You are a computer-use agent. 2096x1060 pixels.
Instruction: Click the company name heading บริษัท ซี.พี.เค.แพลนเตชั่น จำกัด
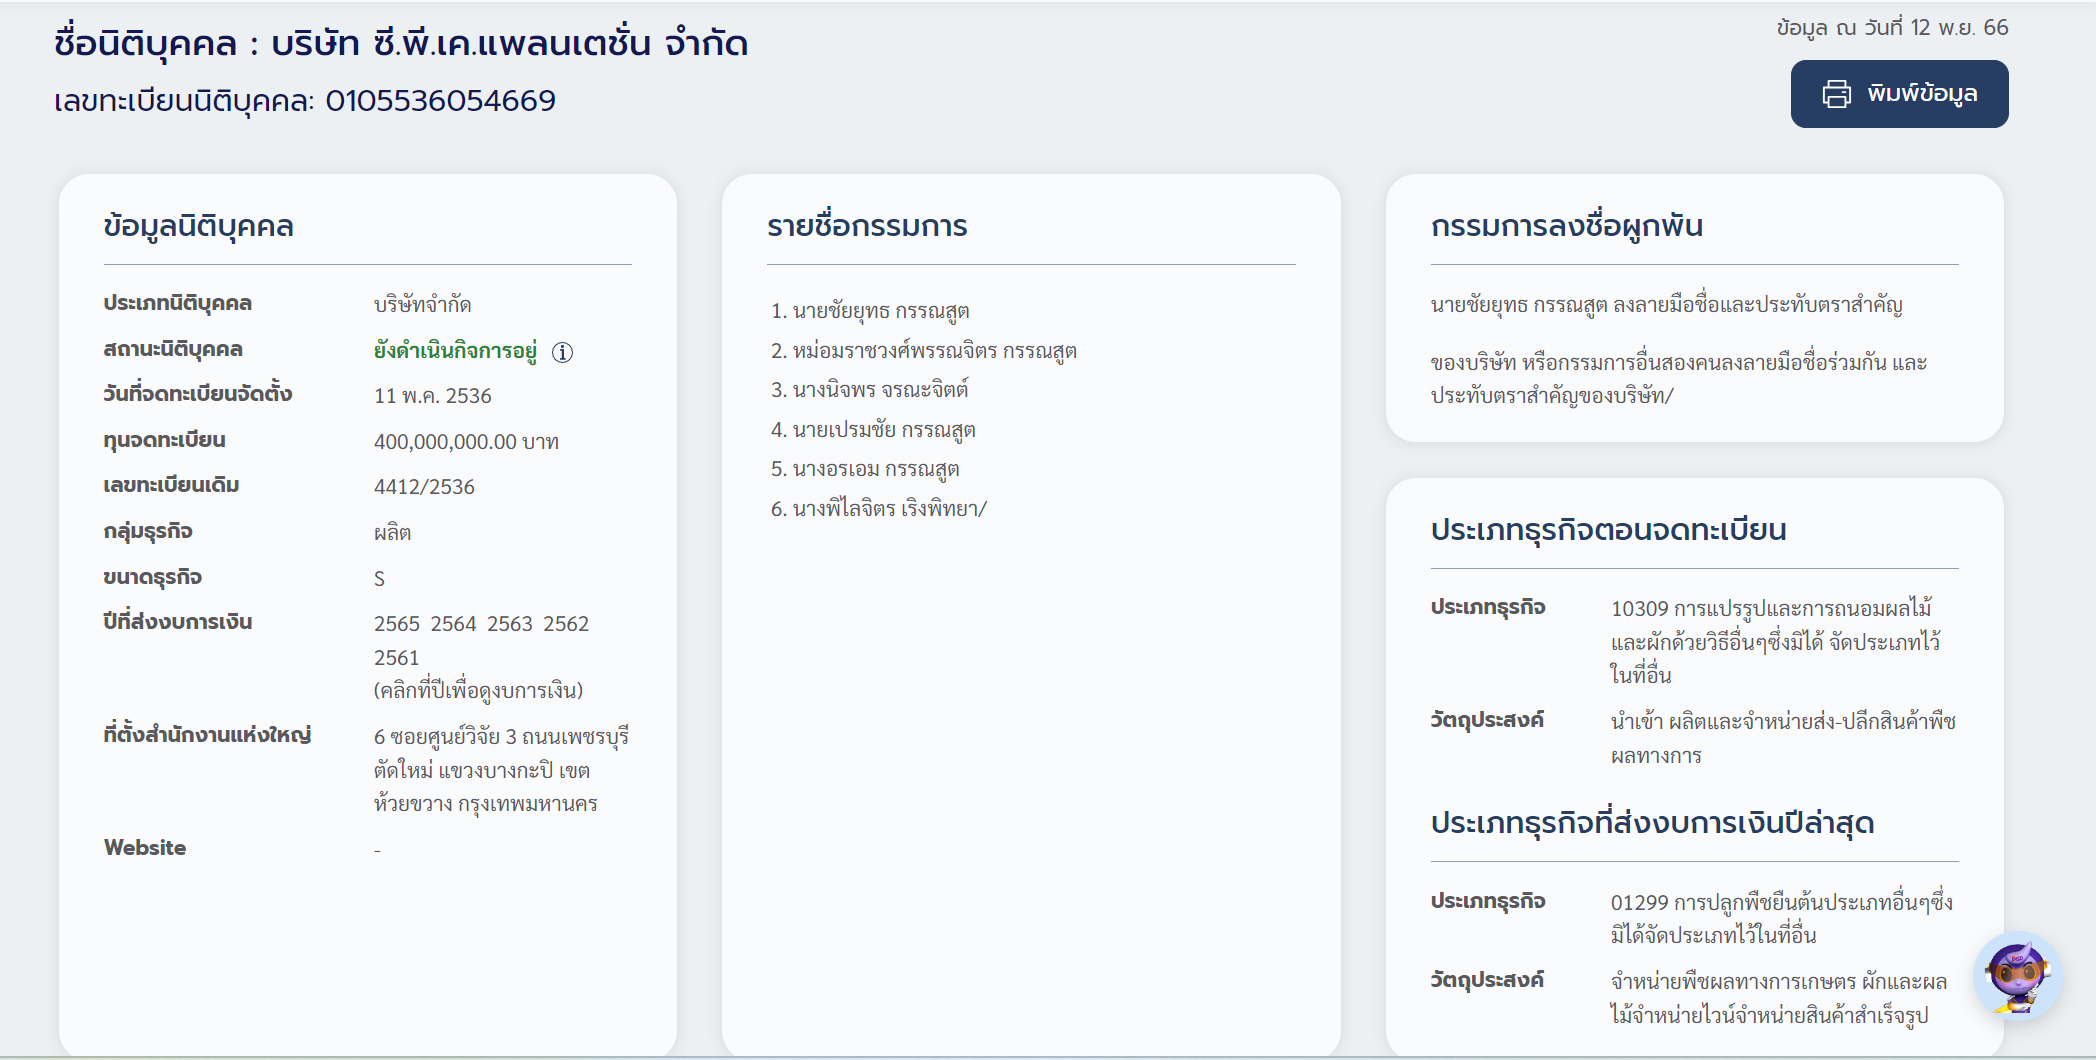pos(509,44)
